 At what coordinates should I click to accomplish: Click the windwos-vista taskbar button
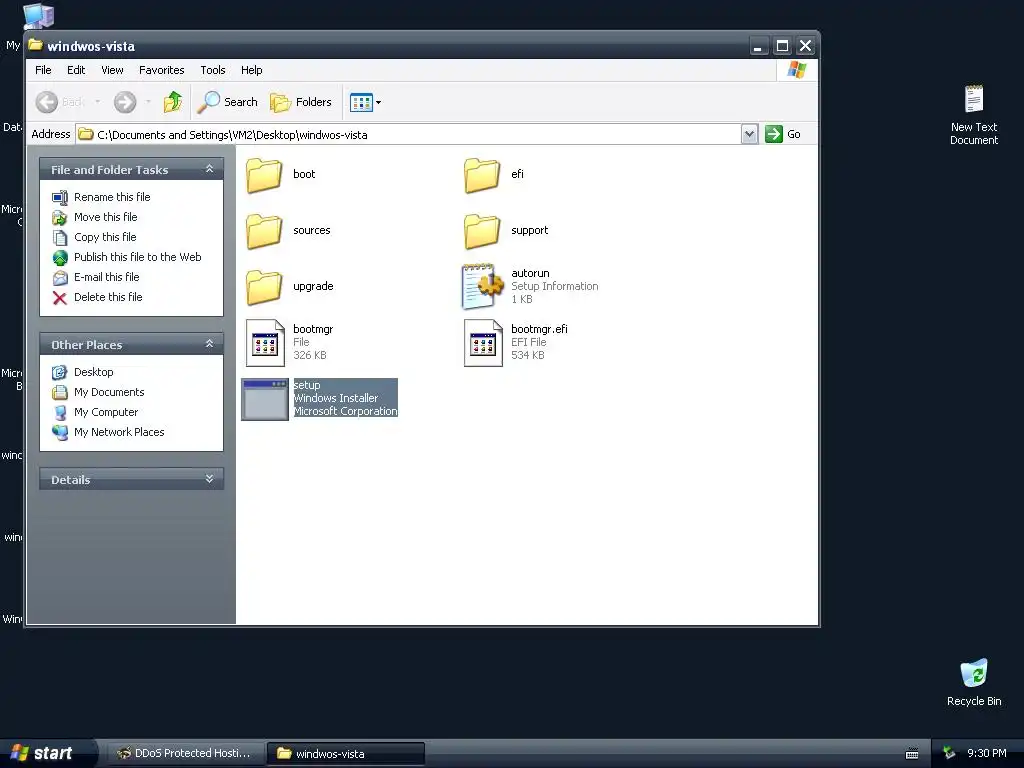pos(346,754)
